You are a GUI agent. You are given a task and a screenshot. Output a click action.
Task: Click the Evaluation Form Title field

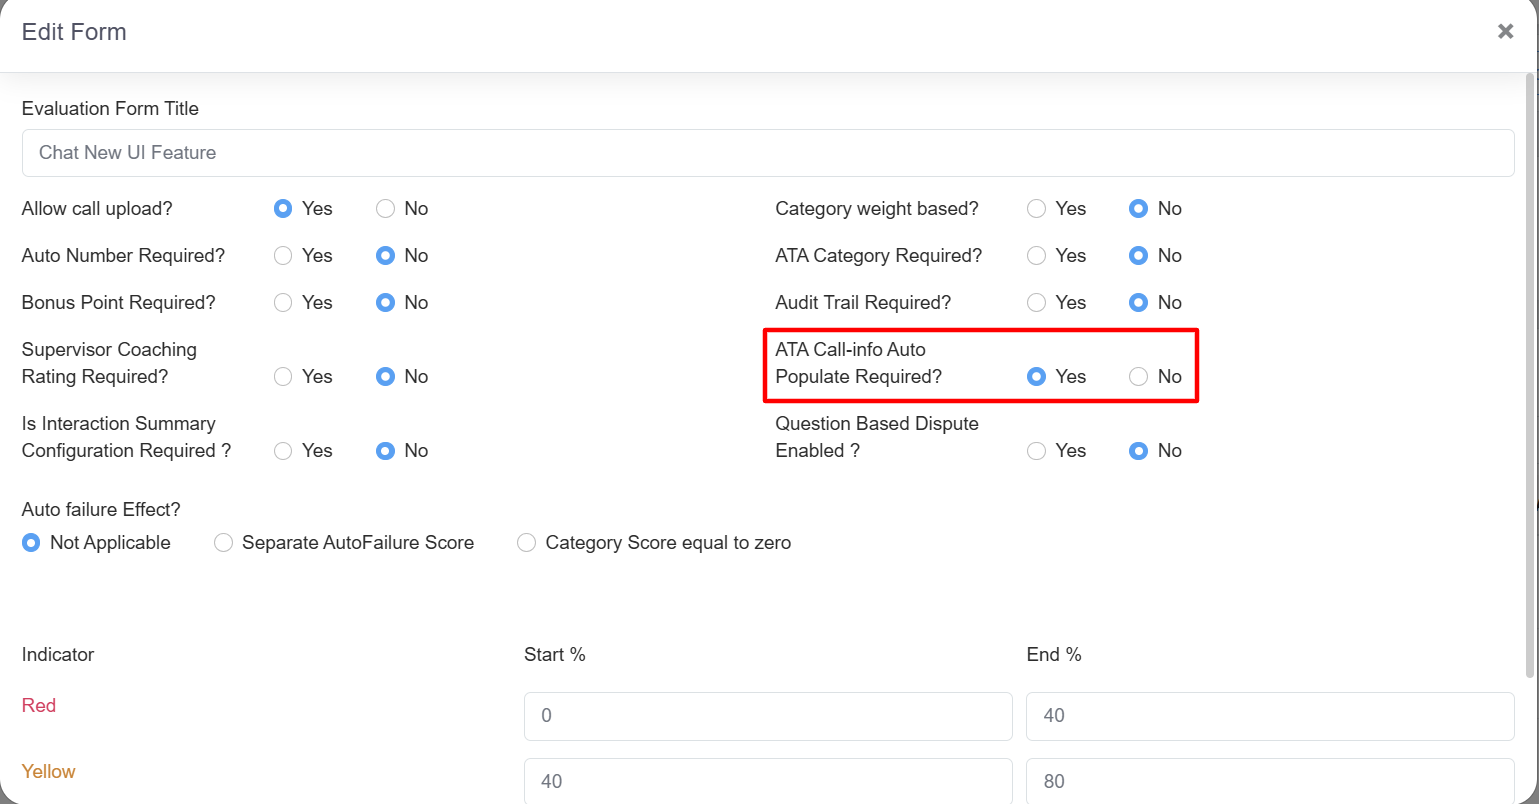767,153
